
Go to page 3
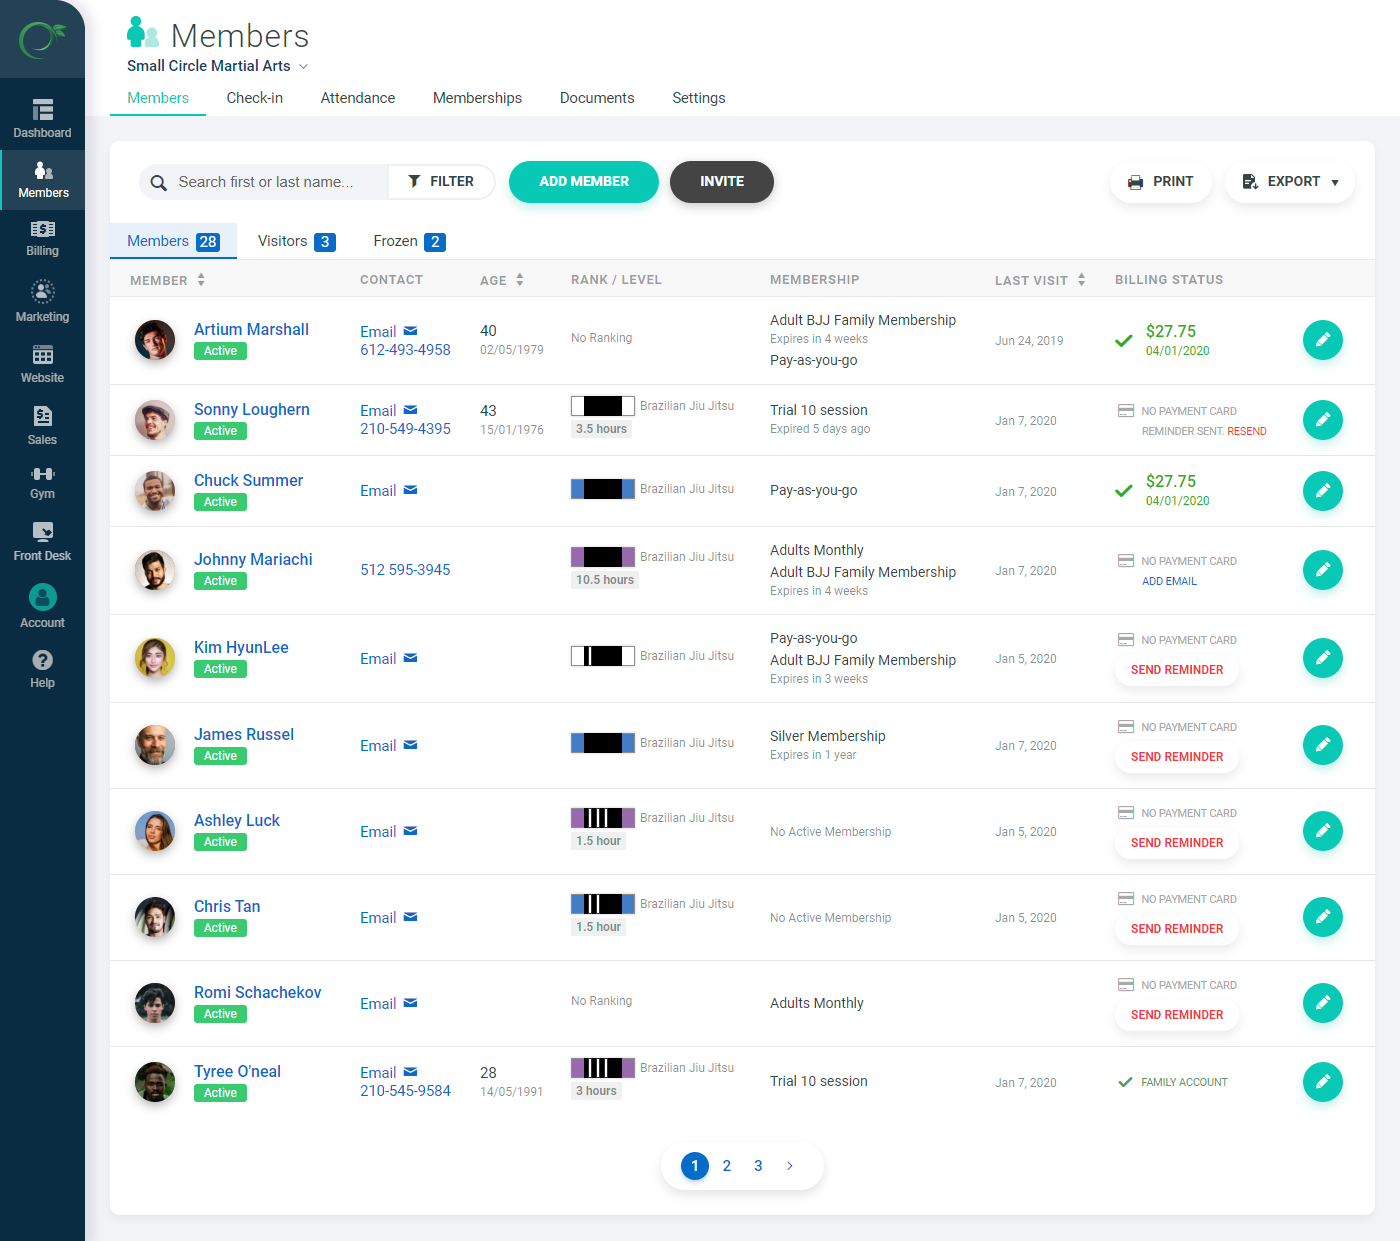[x=758, y=1166]
